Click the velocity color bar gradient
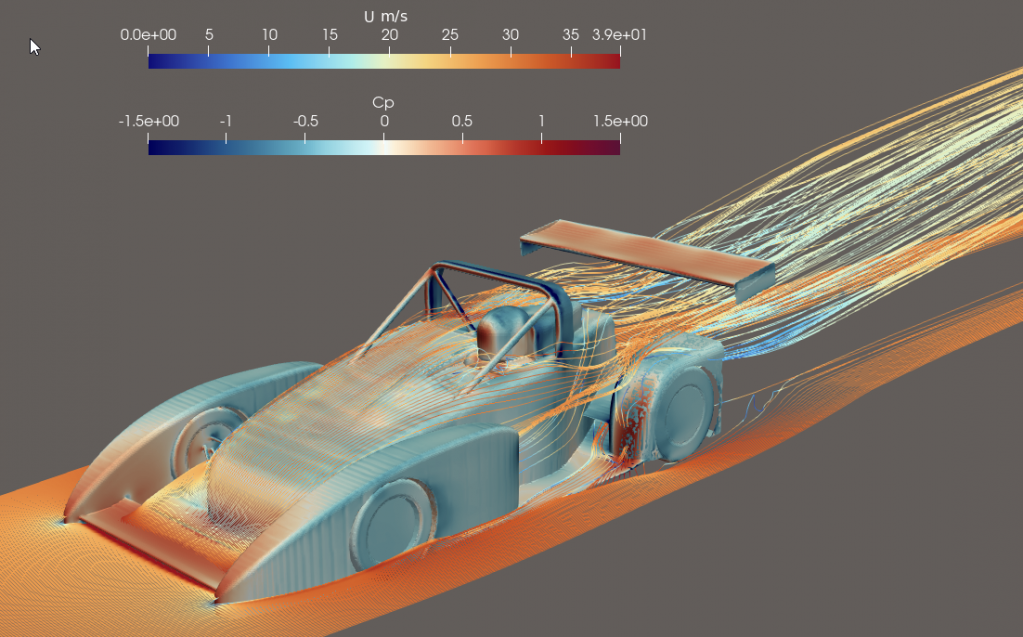Image resolution: width=1023 pixels, height=637 pixels. click(x=384, y=61)
